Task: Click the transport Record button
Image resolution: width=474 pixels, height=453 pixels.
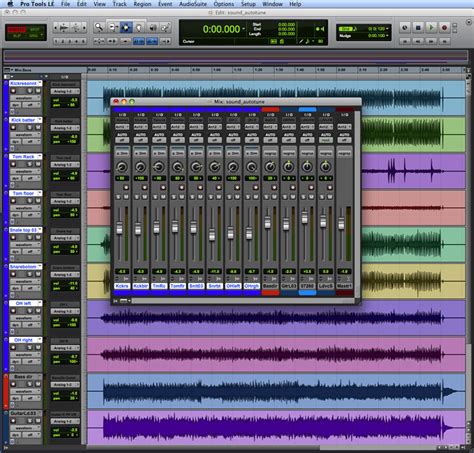Action: (x=444, y=28)
